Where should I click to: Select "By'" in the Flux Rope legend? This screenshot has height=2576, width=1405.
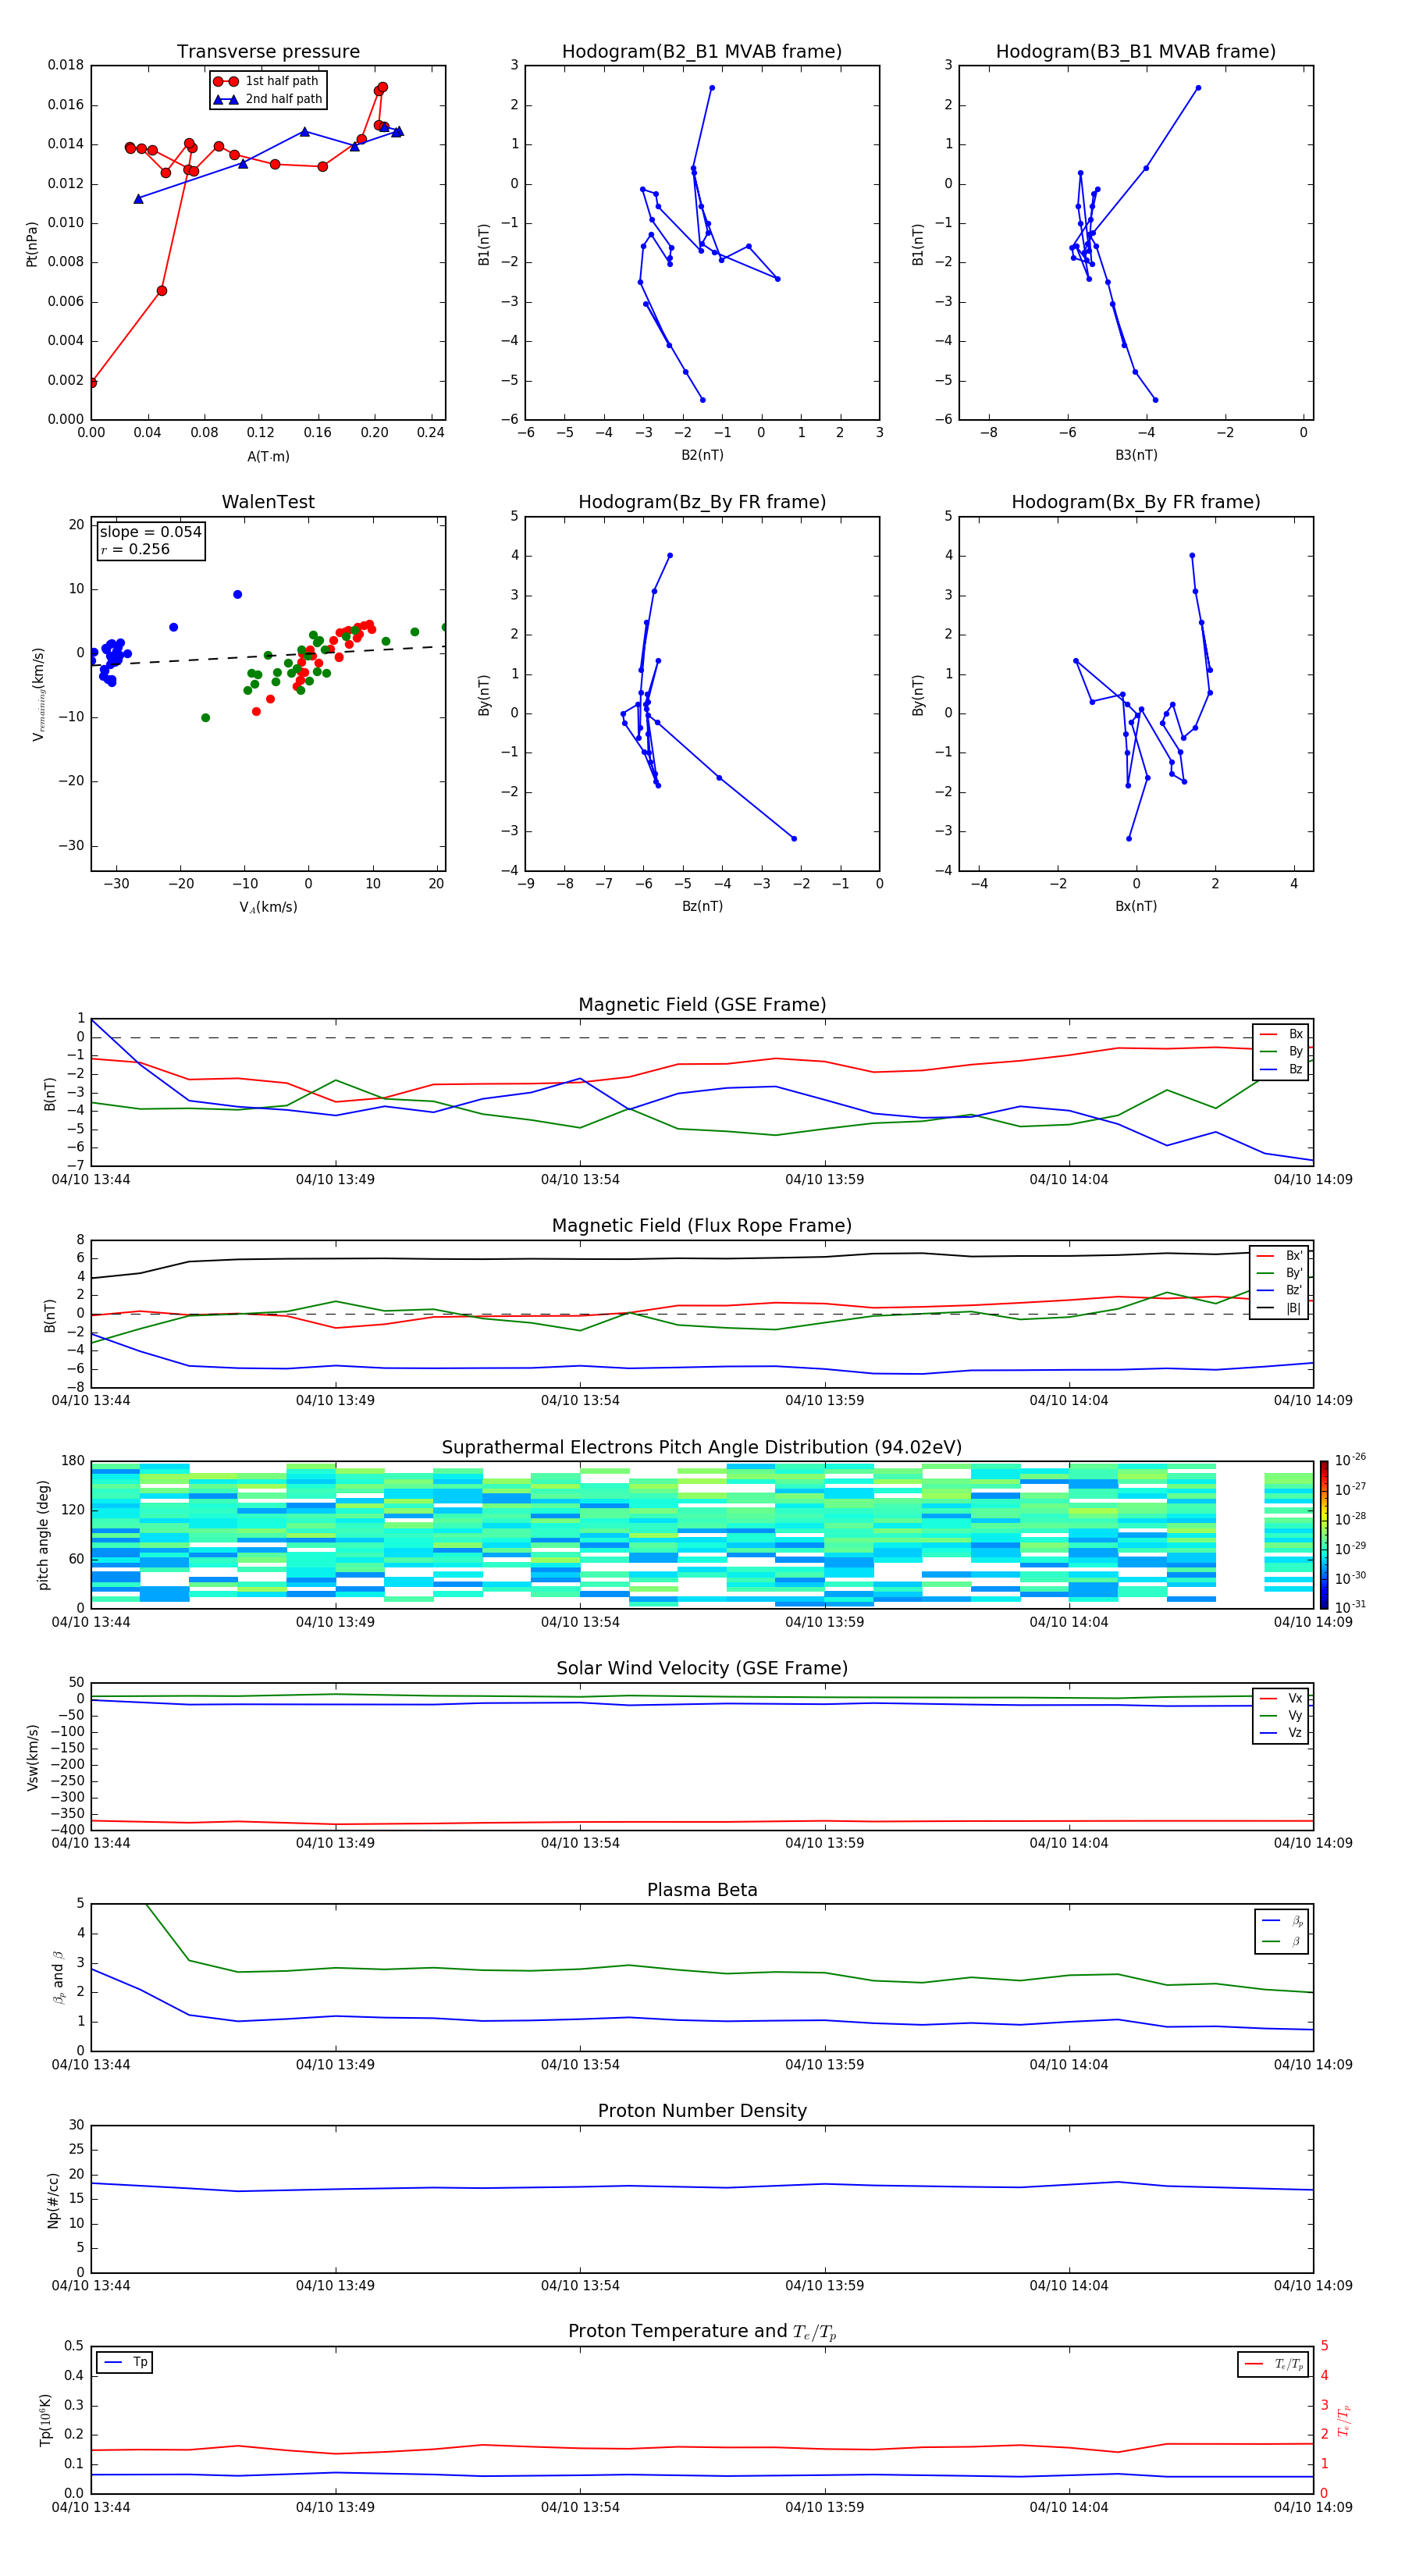pyautogui.click(x=1294, y=1273)
